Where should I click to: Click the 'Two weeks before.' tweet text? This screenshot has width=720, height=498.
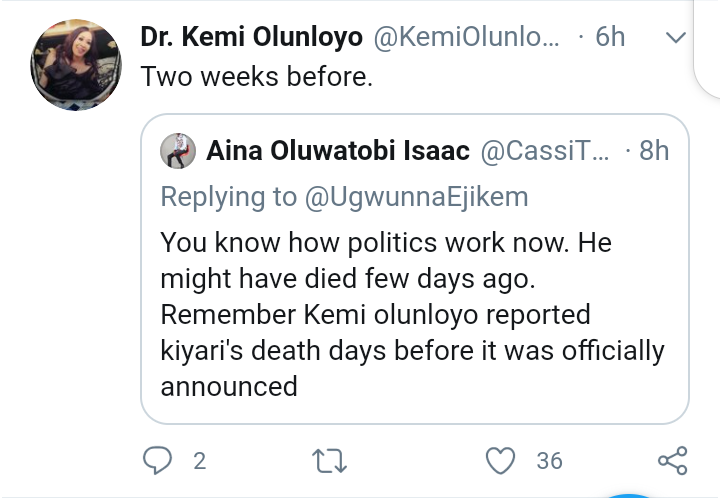[x=257, y=77]
